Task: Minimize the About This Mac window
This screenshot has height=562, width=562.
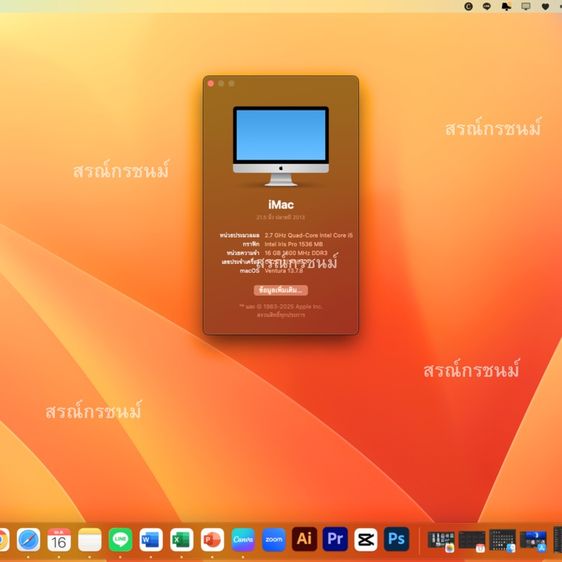Action: tap(221, 84)
